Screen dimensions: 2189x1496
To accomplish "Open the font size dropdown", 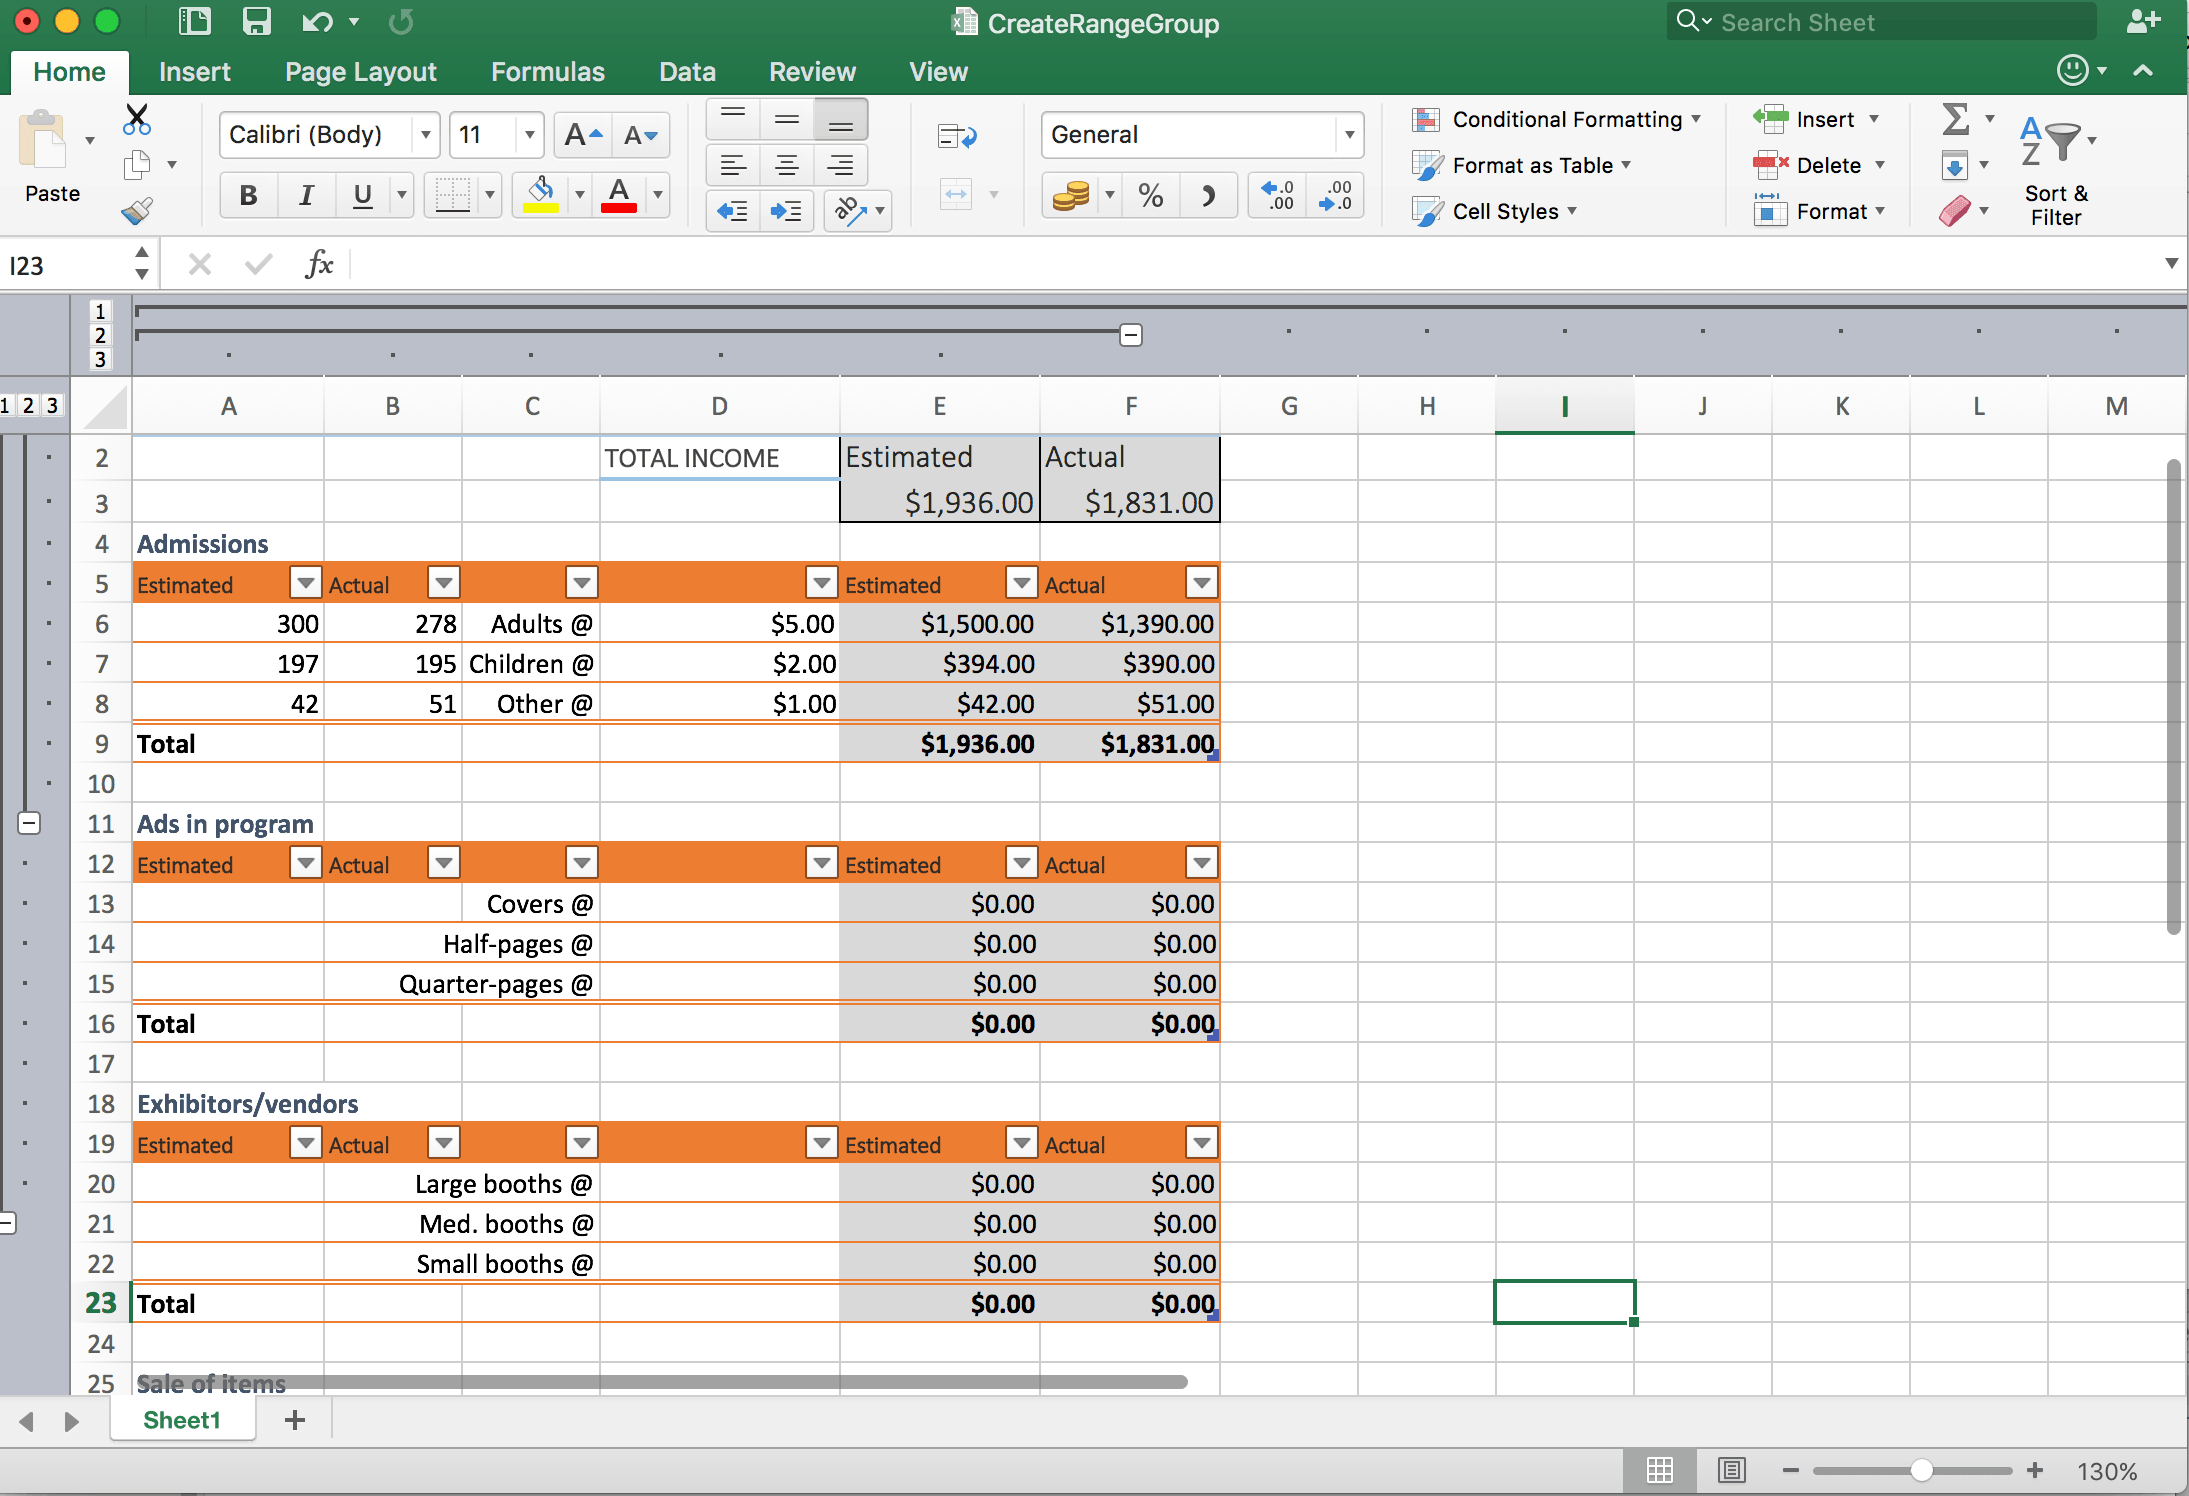I will click(x=530, y=135).
